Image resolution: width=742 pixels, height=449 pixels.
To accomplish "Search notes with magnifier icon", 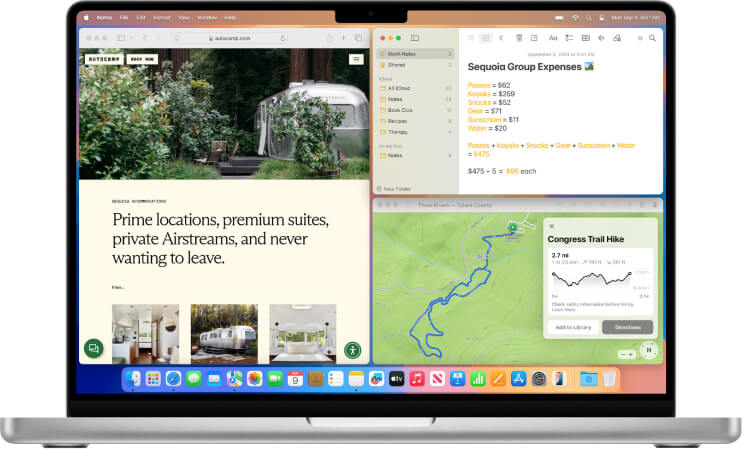I will tap(653, 38).
